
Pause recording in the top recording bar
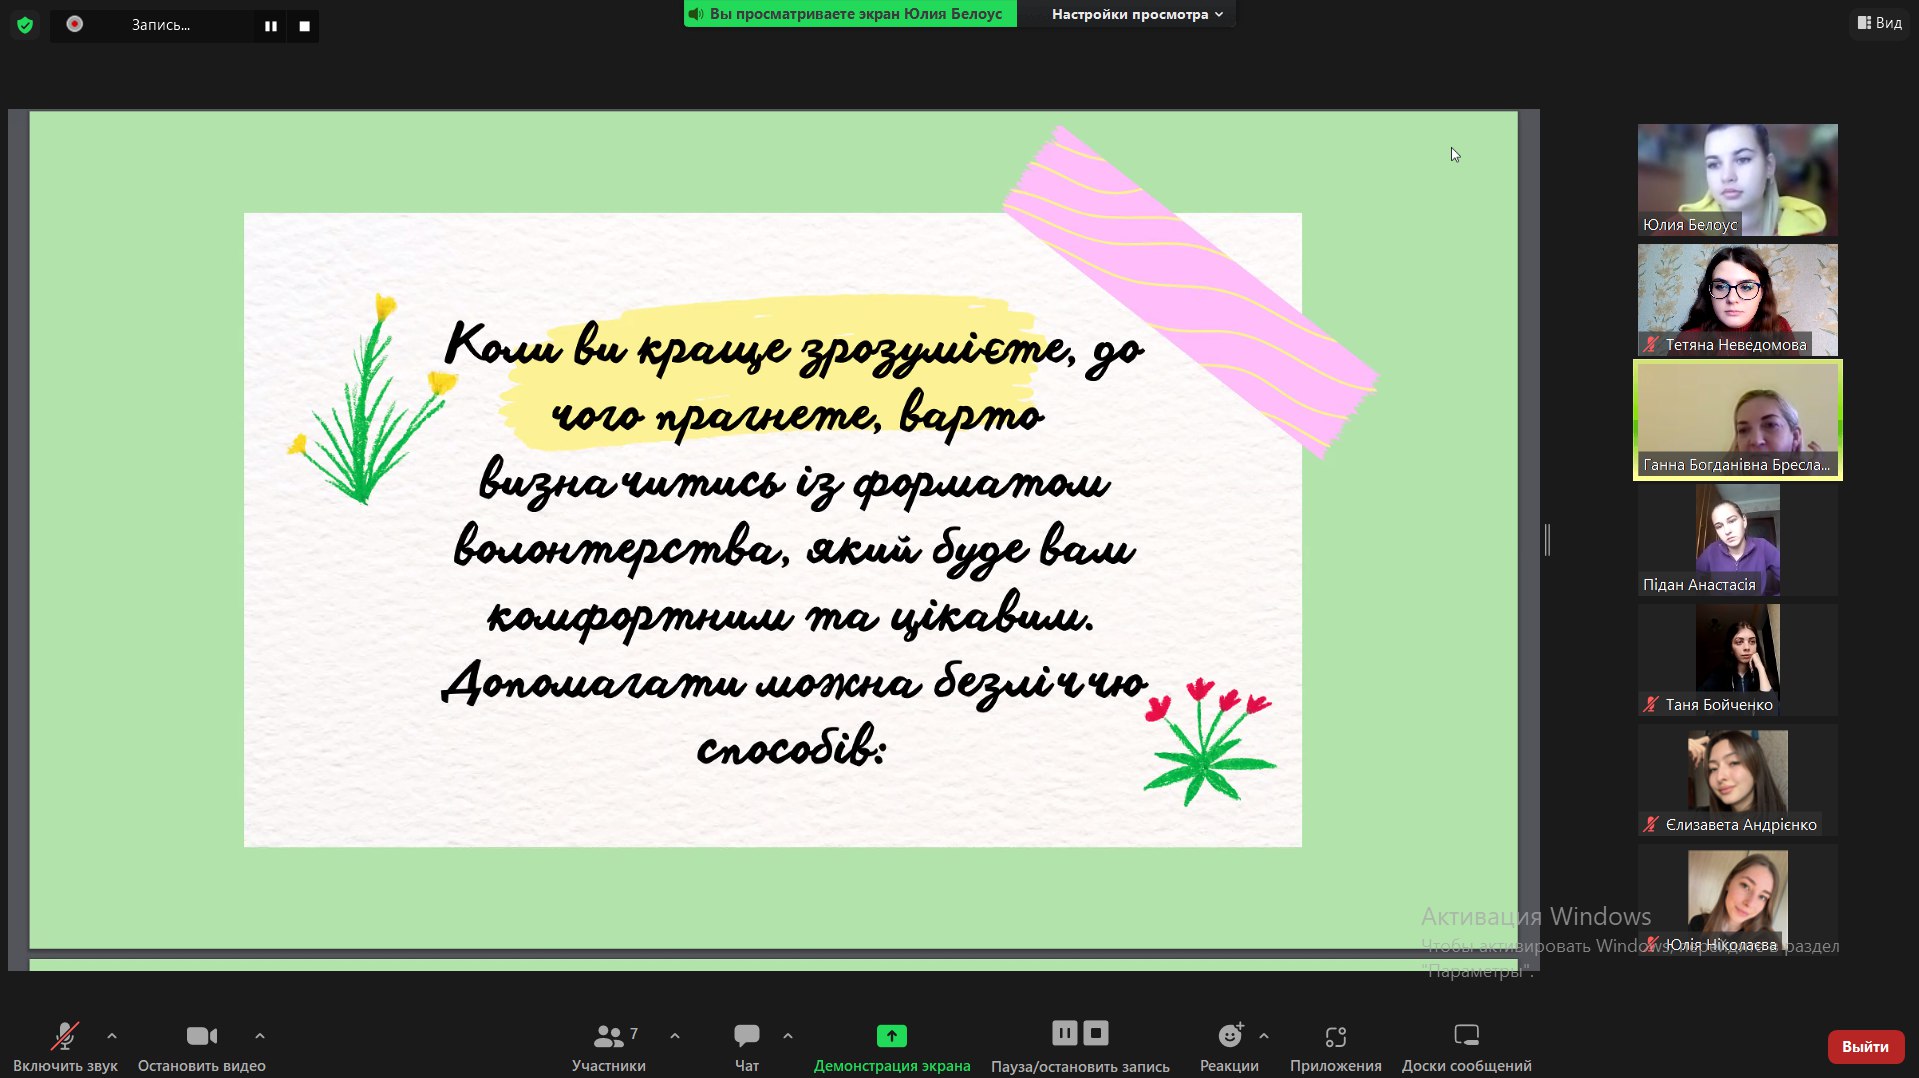[270, 26]
